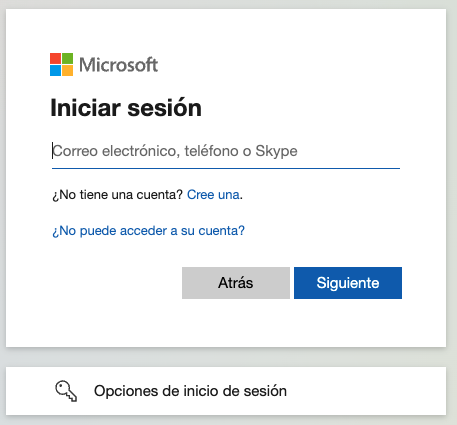This screenshot has height=425, width=457.
Task: Click the word 'Skype' in the field placeholder
Action: [276, 151]
